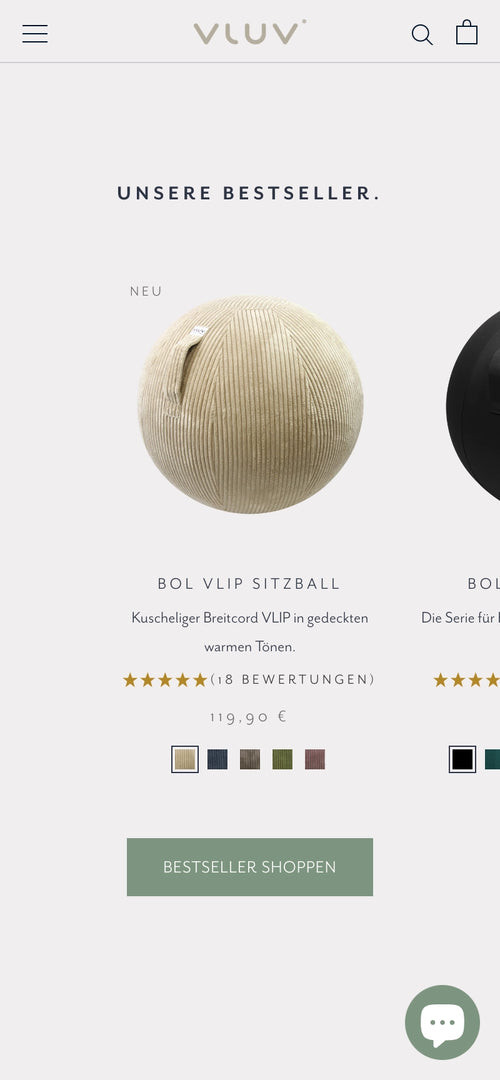Image resolution: width=500 pixels, height=1080 pixels.
Task: Open the shopping bag cart
Action: (467, 32)
